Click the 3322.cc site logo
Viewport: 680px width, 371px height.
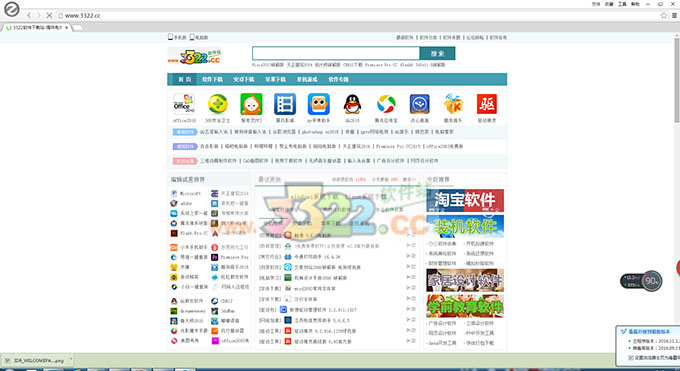[x=195, y=56]
